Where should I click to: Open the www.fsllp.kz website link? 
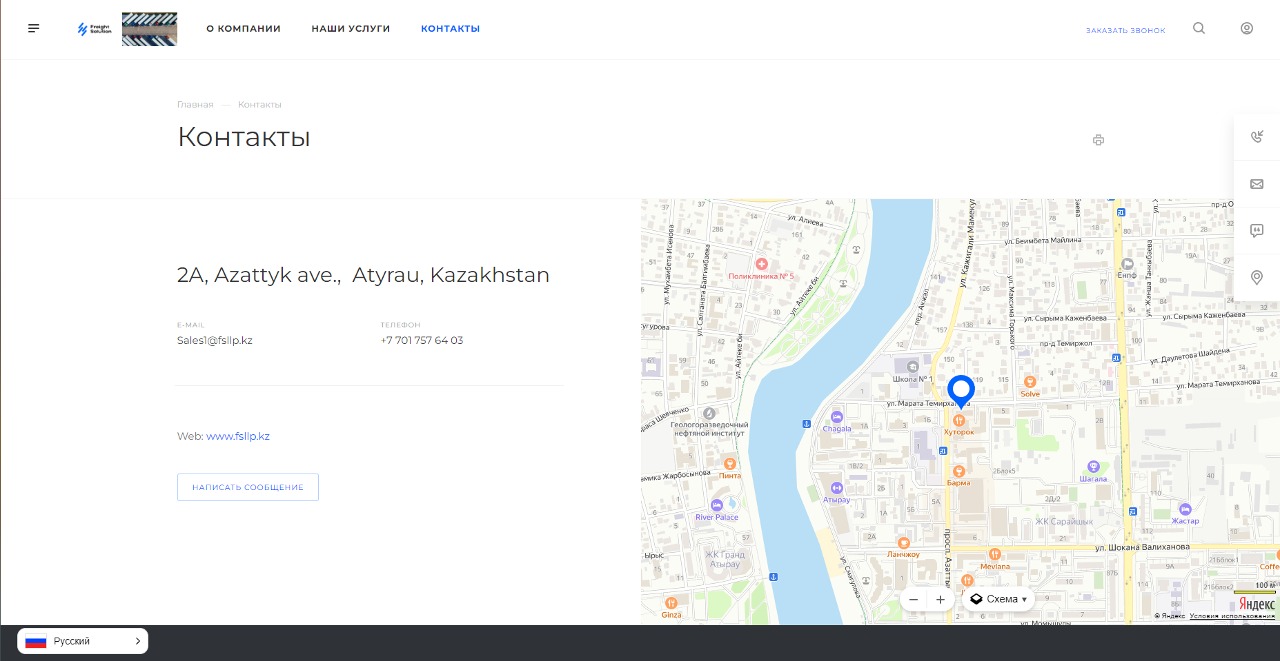pos(238,436)
